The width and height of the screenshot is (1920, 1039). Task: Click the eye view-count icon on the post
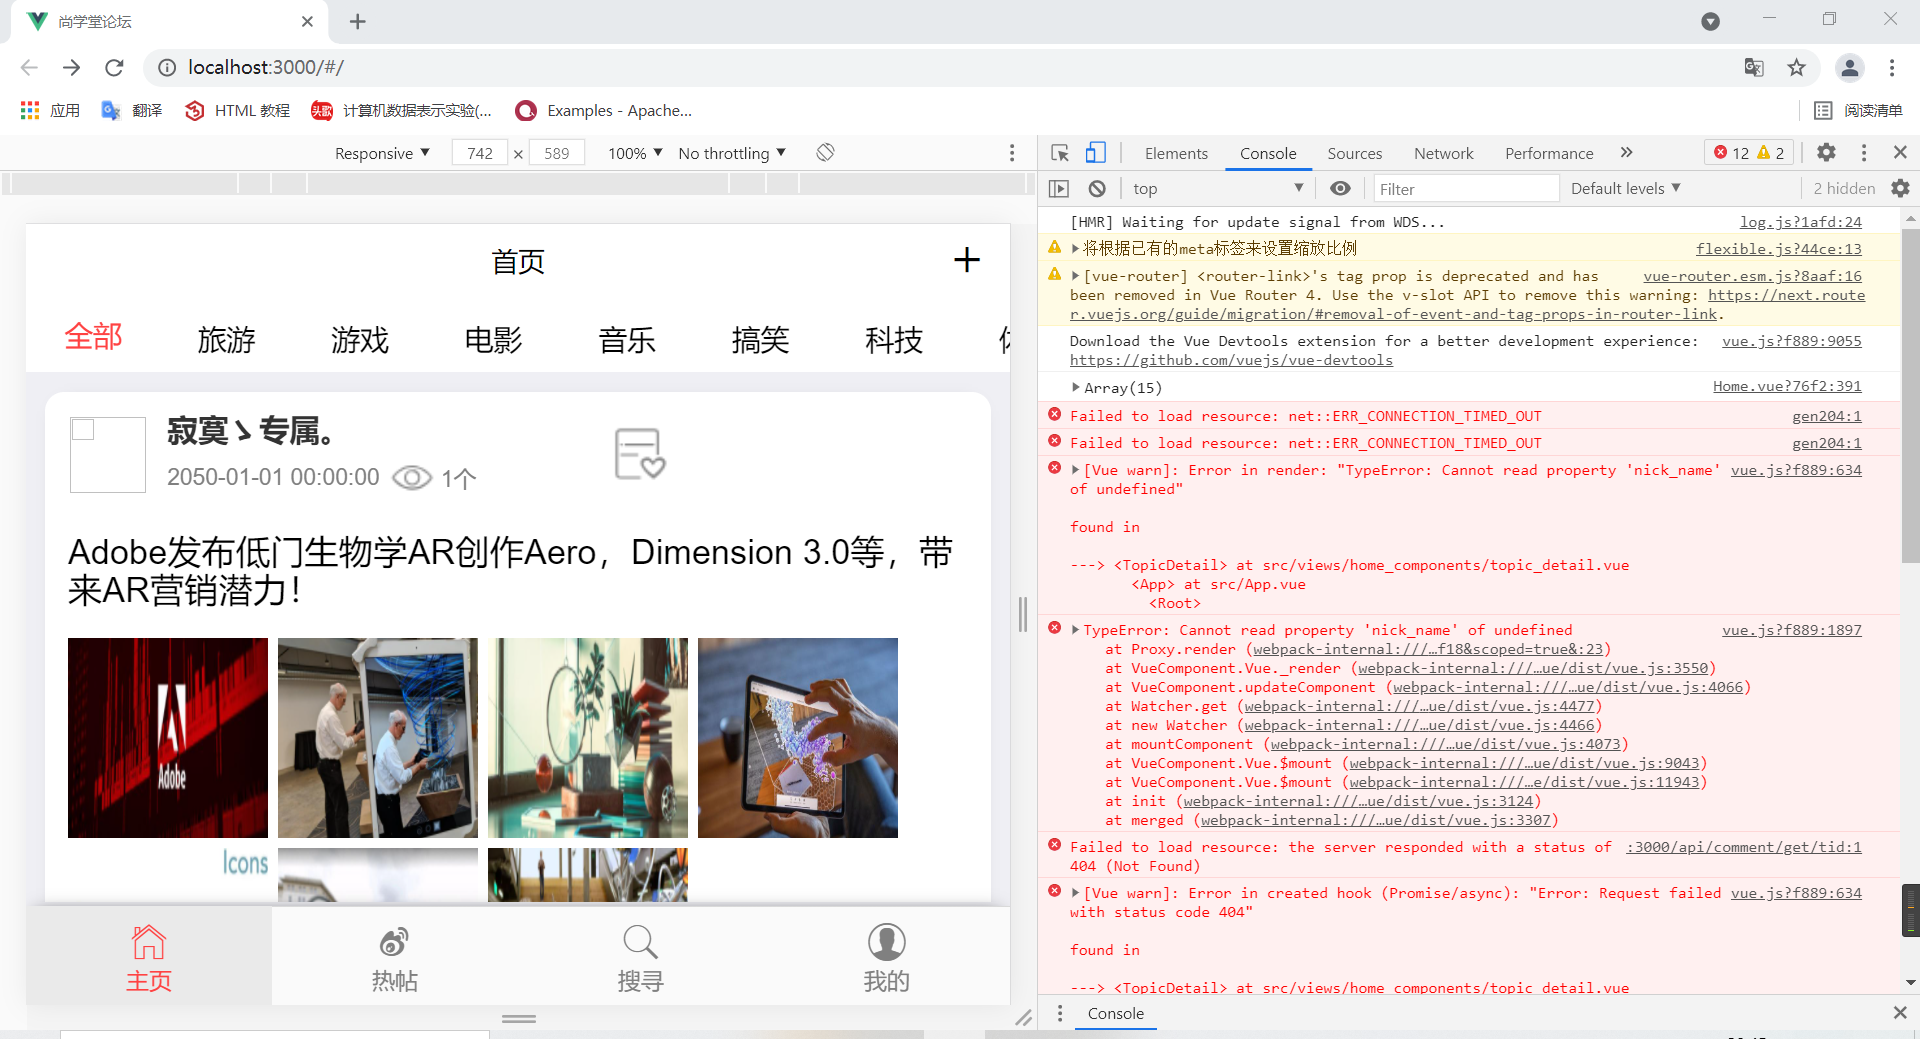point(411,478)
